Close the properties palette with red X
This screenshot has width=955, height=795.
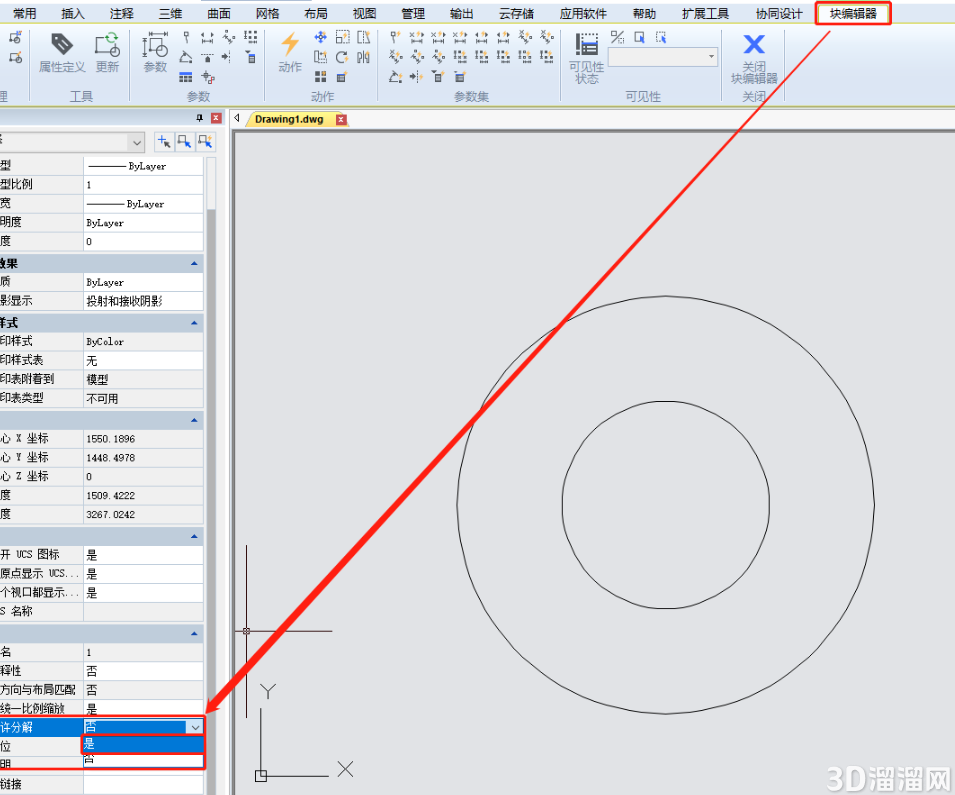216,118
